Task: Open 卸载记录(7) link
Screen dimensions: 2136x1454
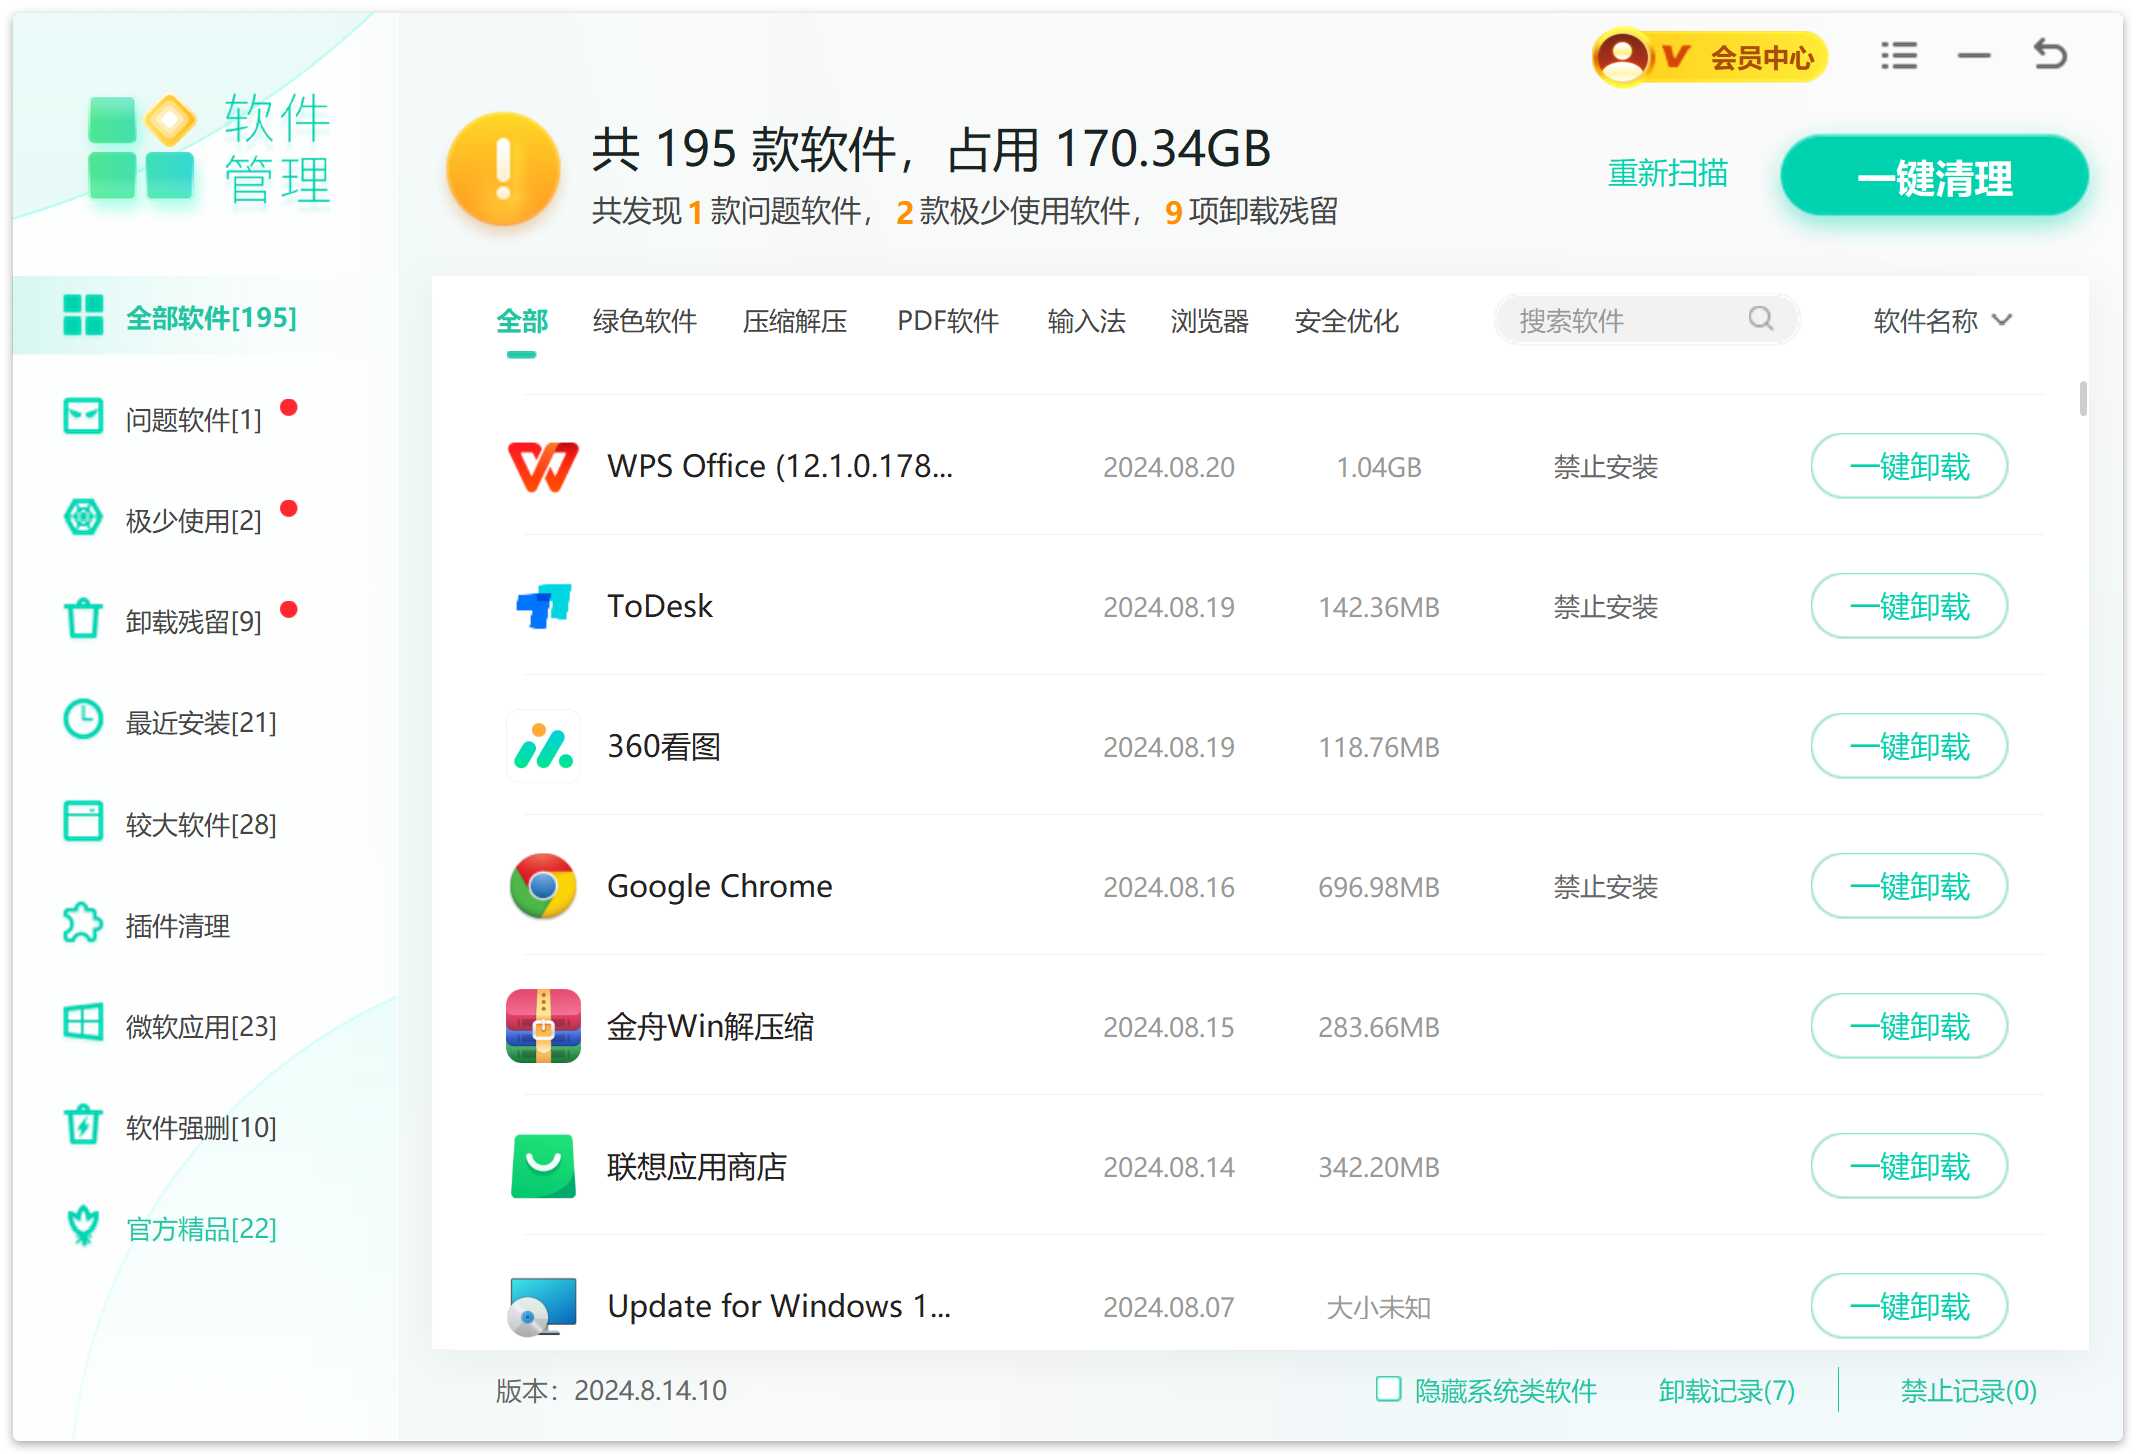Action: (1727, 1390)
